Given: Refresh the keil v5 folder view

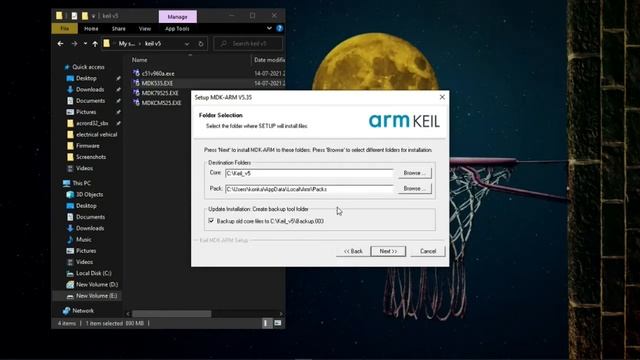Looking at the screenshot, I should [x=201, y=44].
